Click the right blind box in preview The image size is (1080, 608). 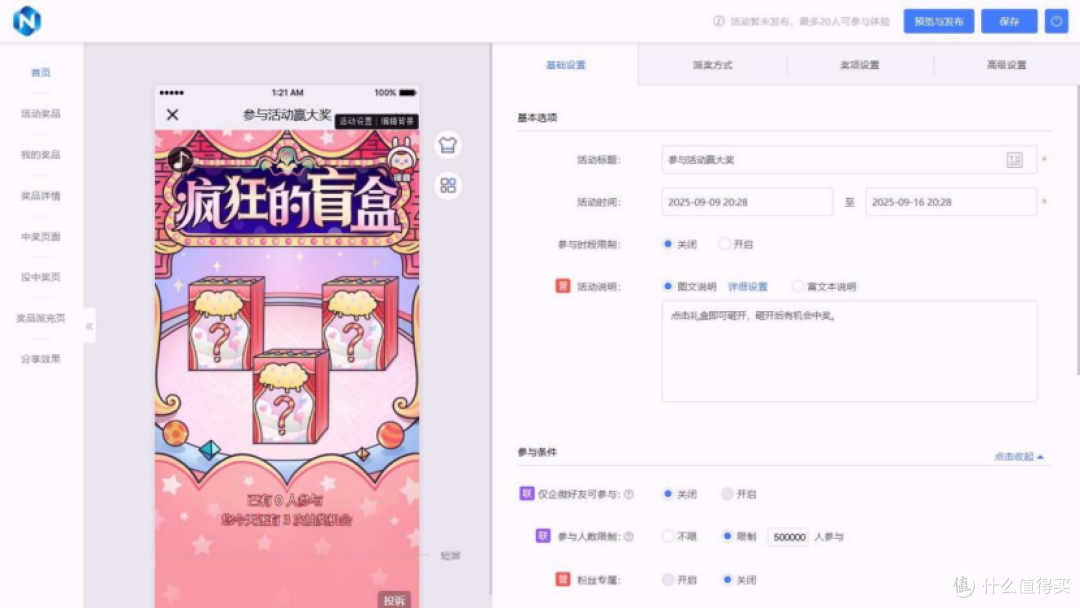pos(360,323)
